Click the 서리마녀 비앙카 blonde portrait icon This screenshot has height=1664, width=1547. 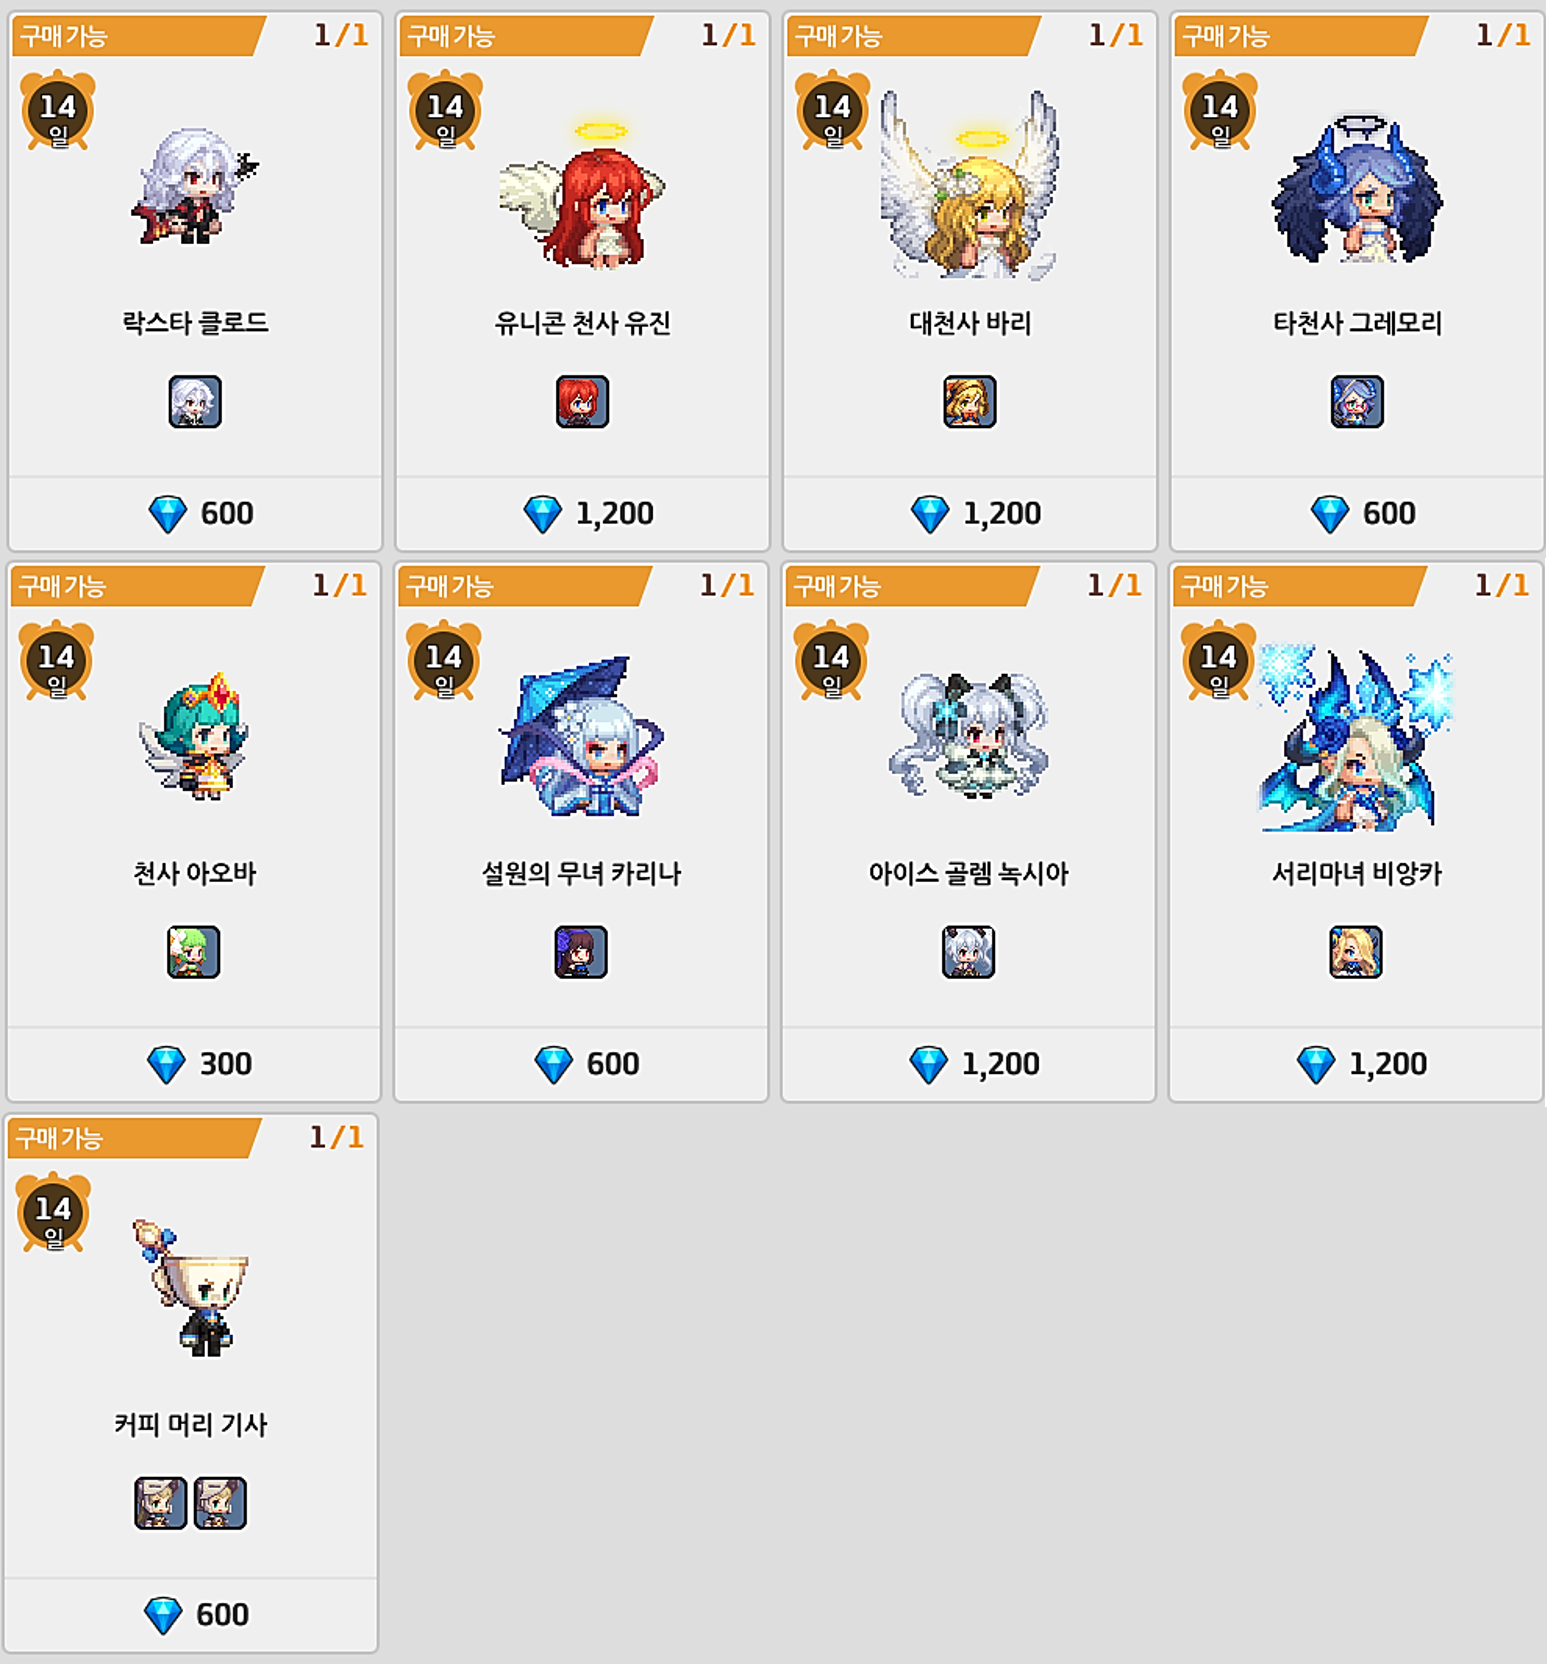(x=1356, y=952)
